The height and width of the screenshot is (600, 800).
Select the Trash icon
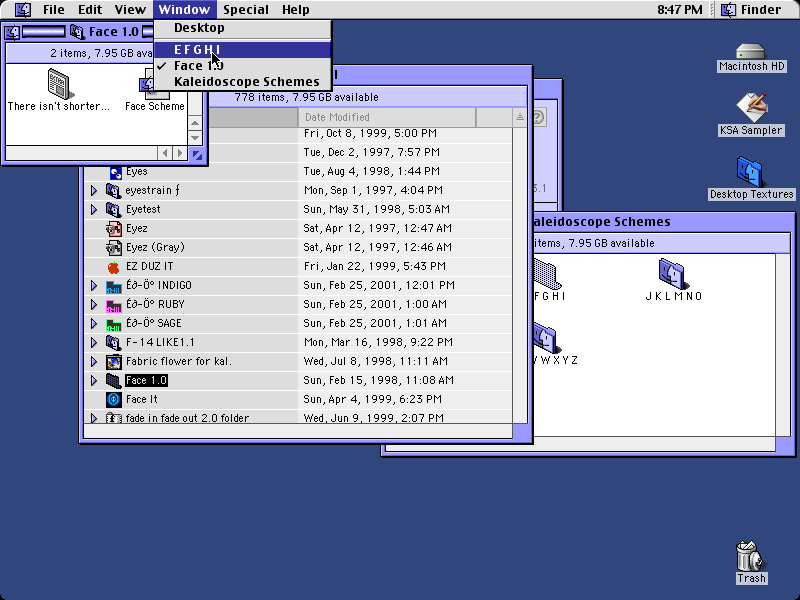point(750,556)
